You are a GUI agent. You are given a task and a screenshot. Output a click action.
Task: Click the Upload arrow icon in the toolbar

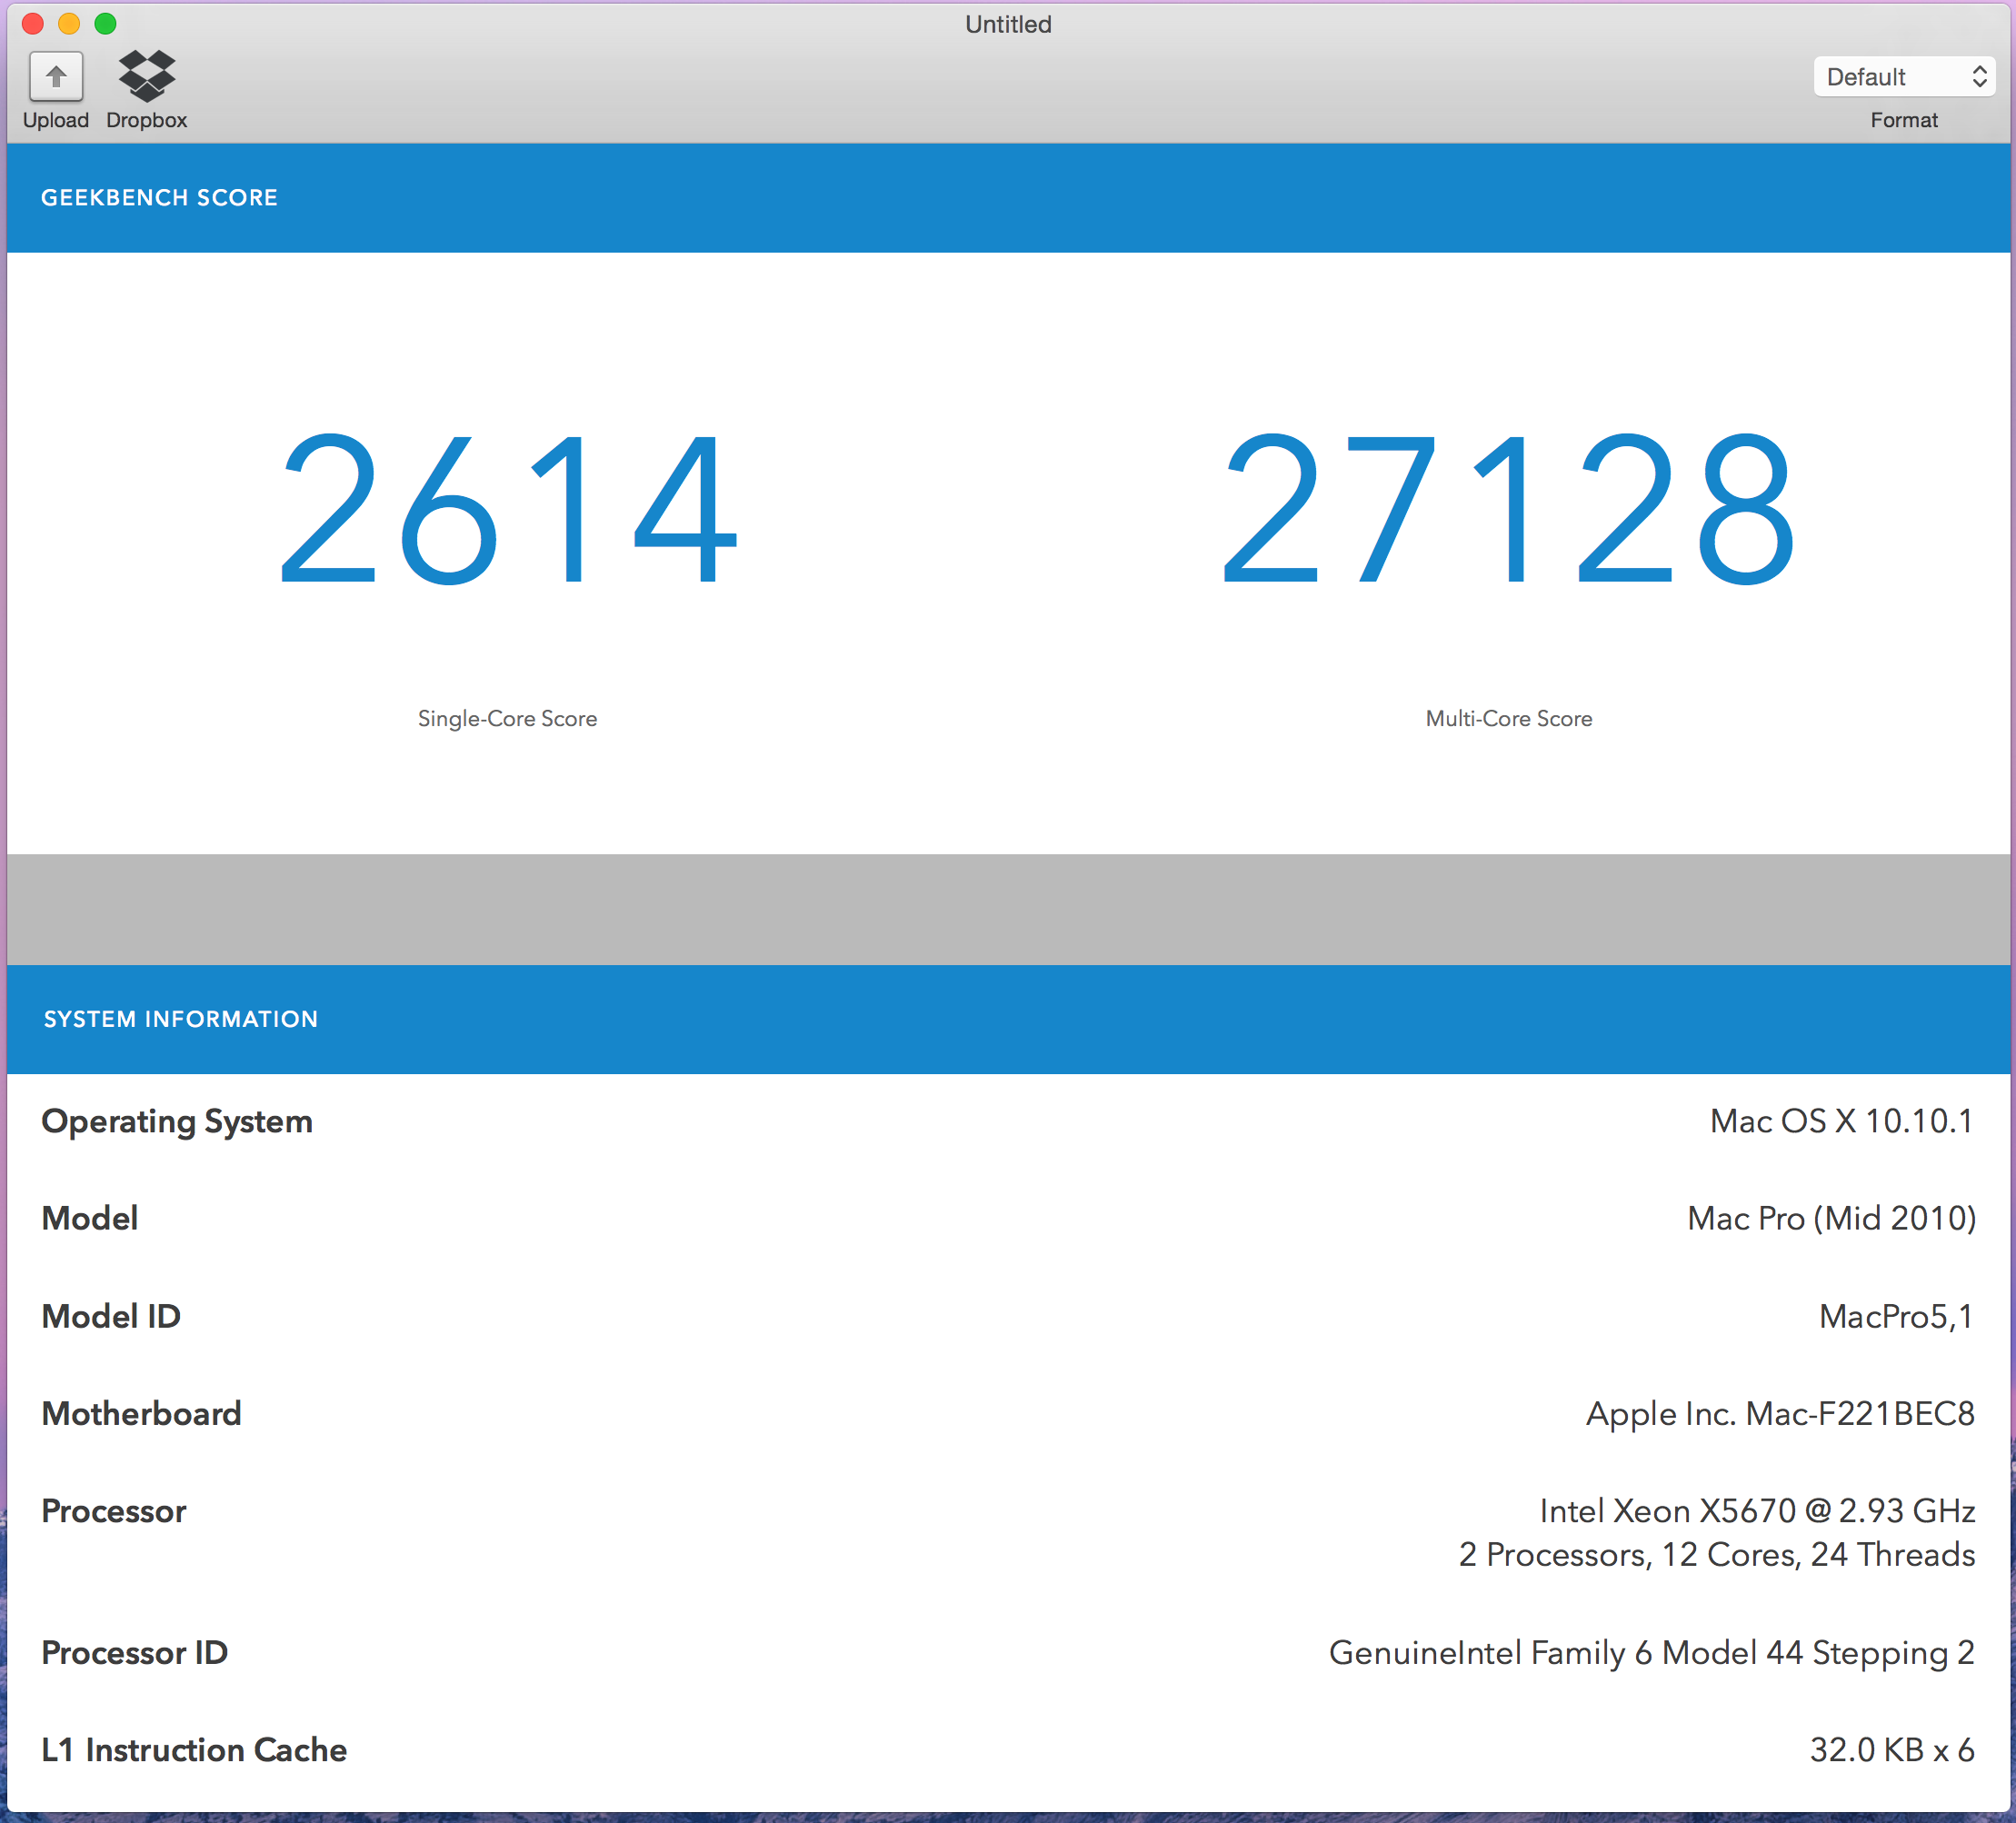tap(56, 76)
